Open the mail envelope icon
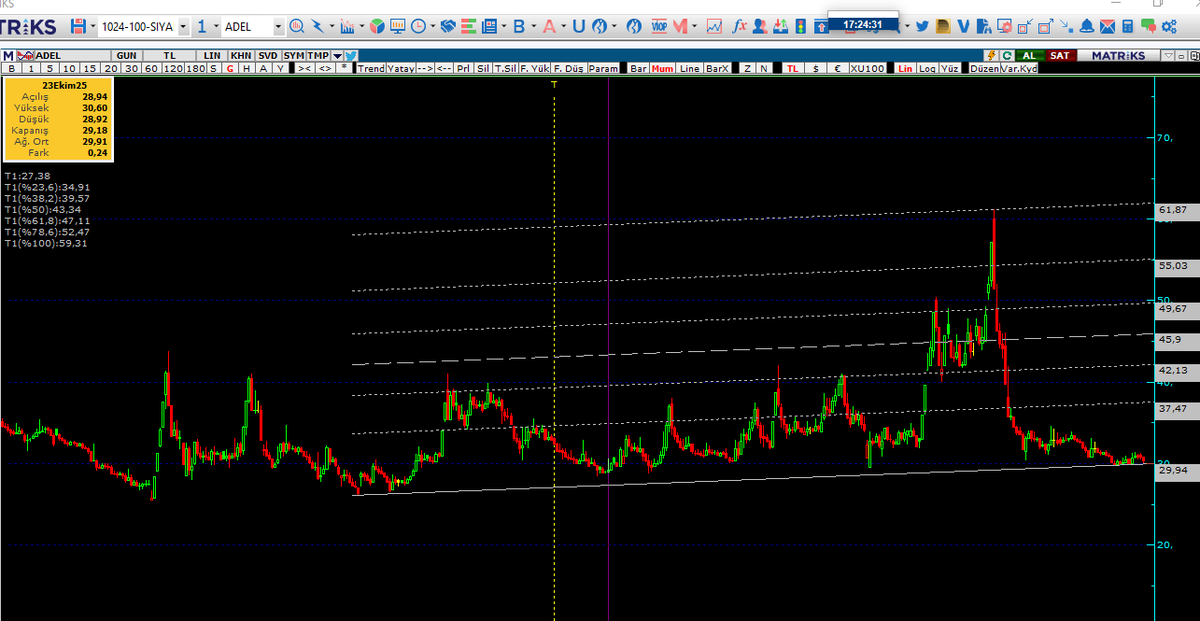The width and height of the screenshot is (1200, 621). pyautogui.click(x=1107, y=27)
